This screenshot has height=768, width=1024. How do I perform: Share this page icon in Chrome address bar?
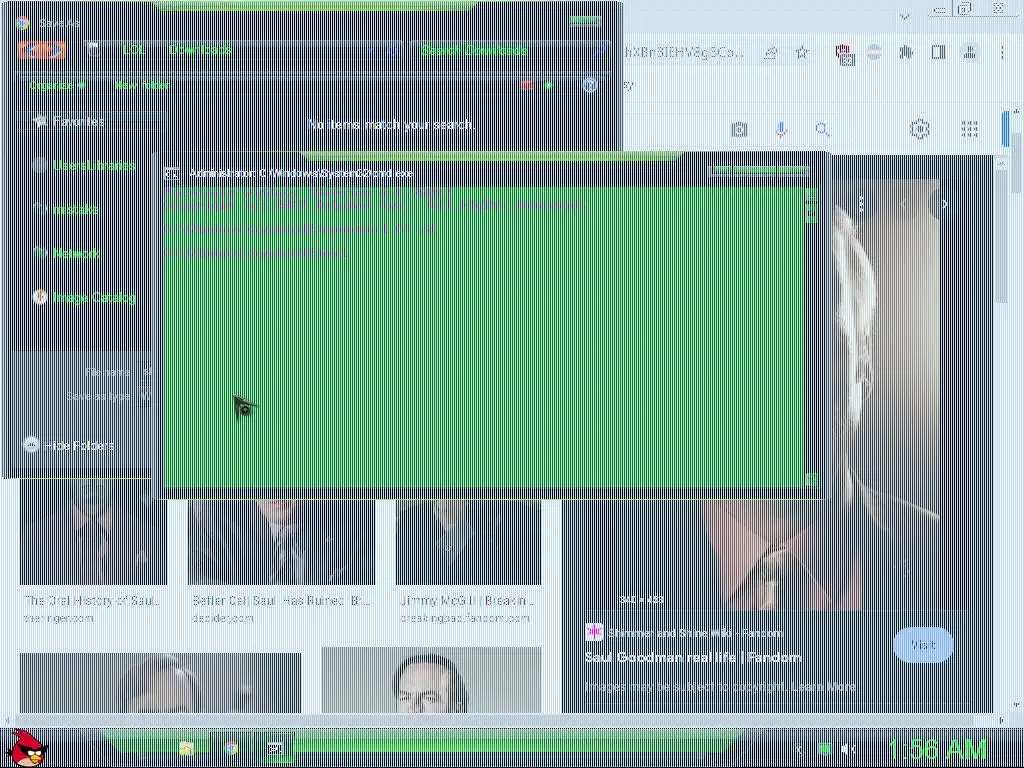coord(771,52)
